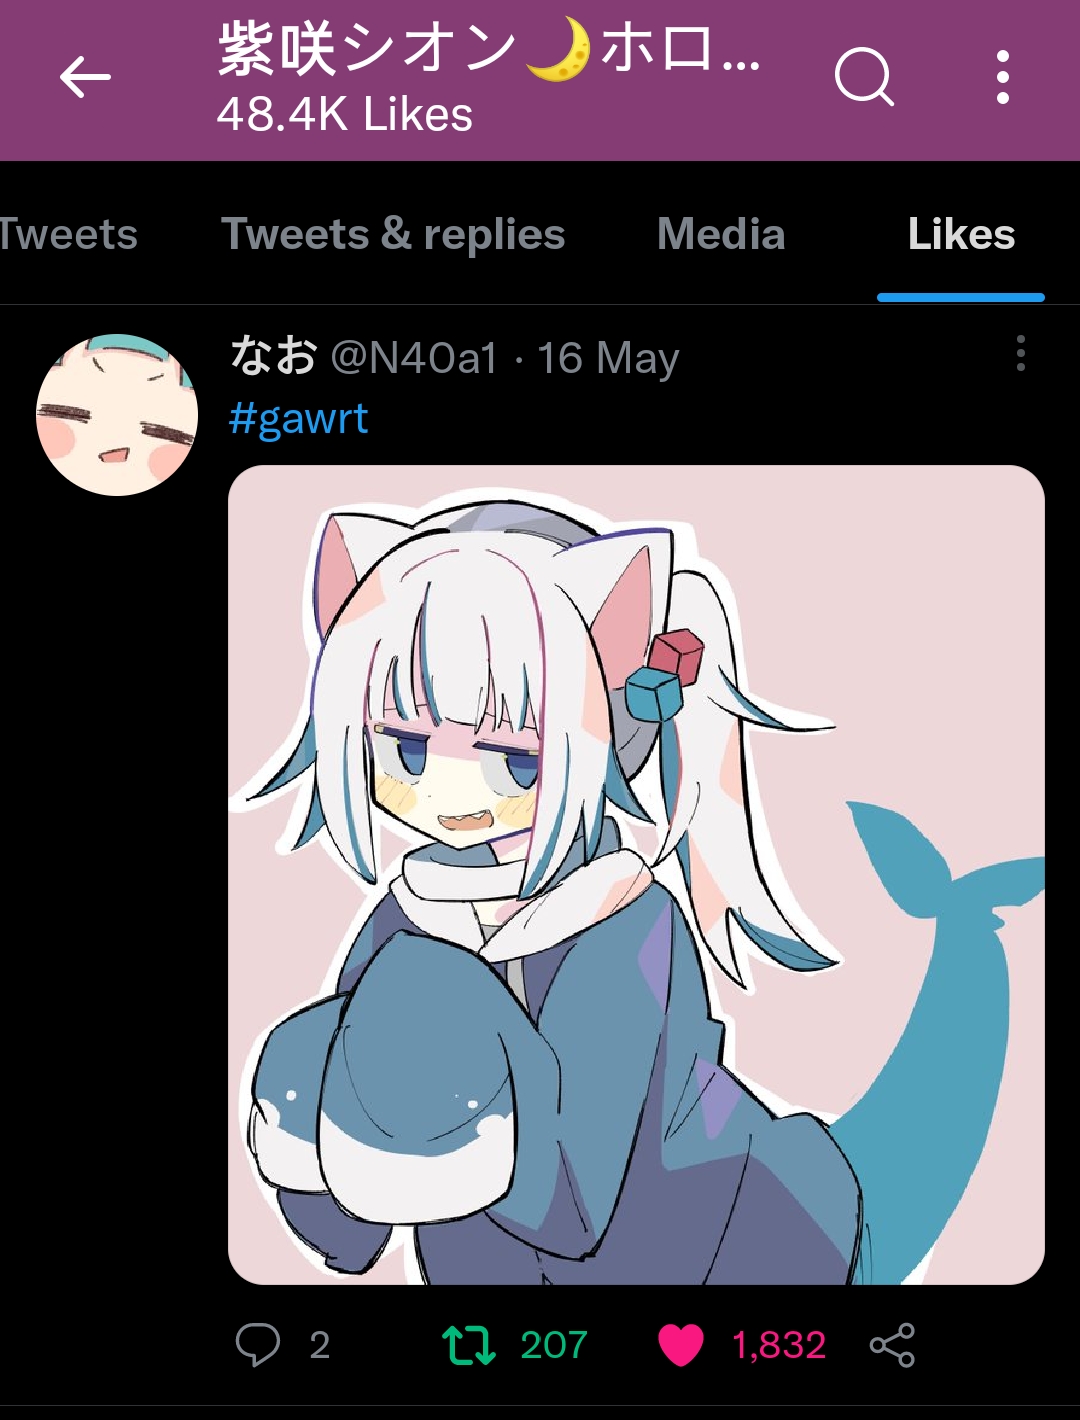Open the profile overflow menu in header
Viewport: 1080px width, 1420px height.
coord(1003,77)
